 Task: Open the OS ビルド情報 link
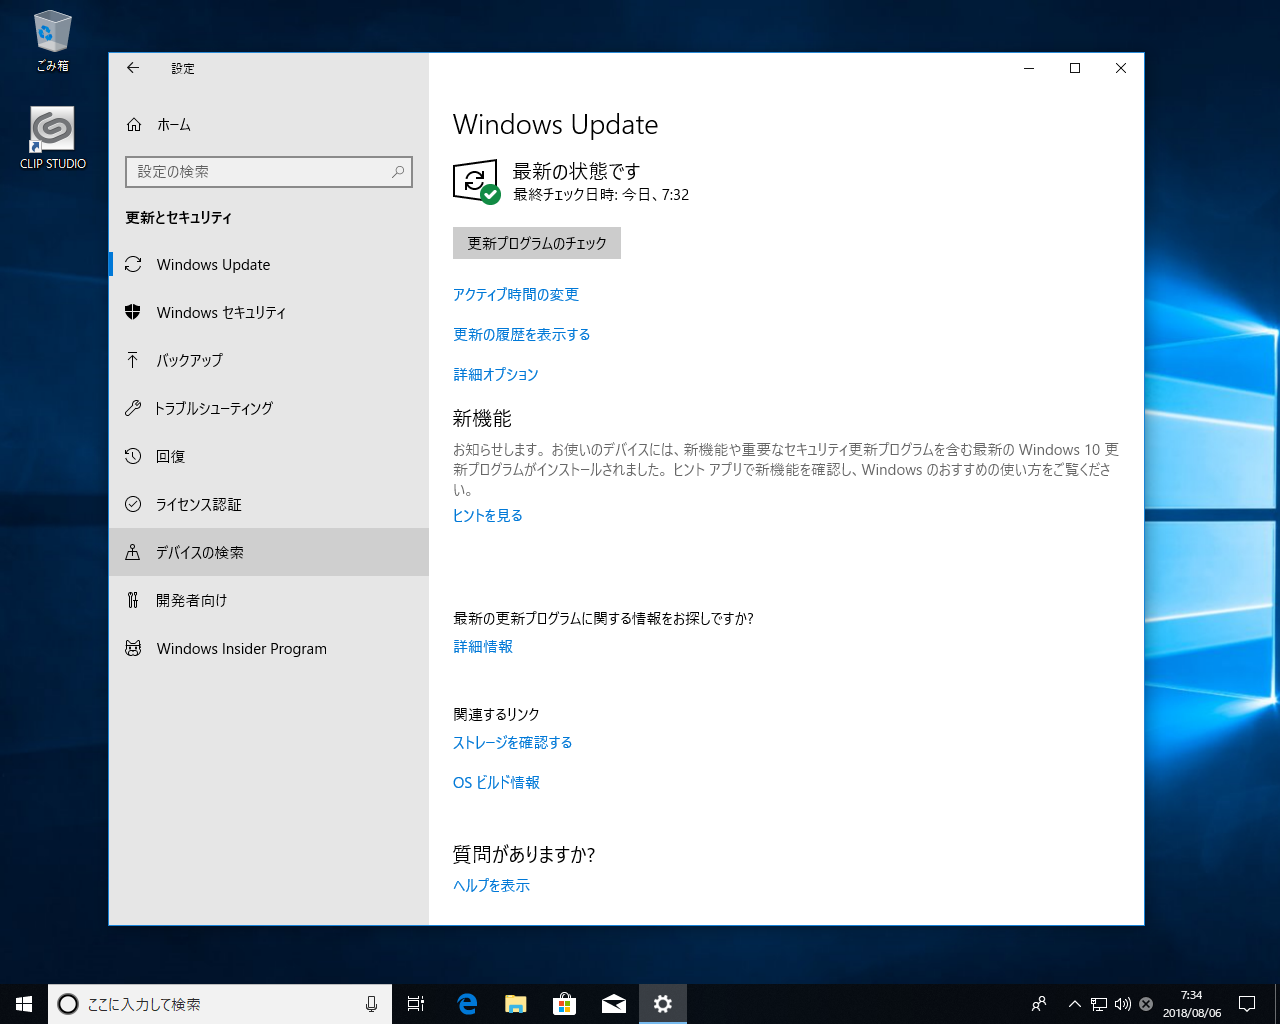pos(496,783)
